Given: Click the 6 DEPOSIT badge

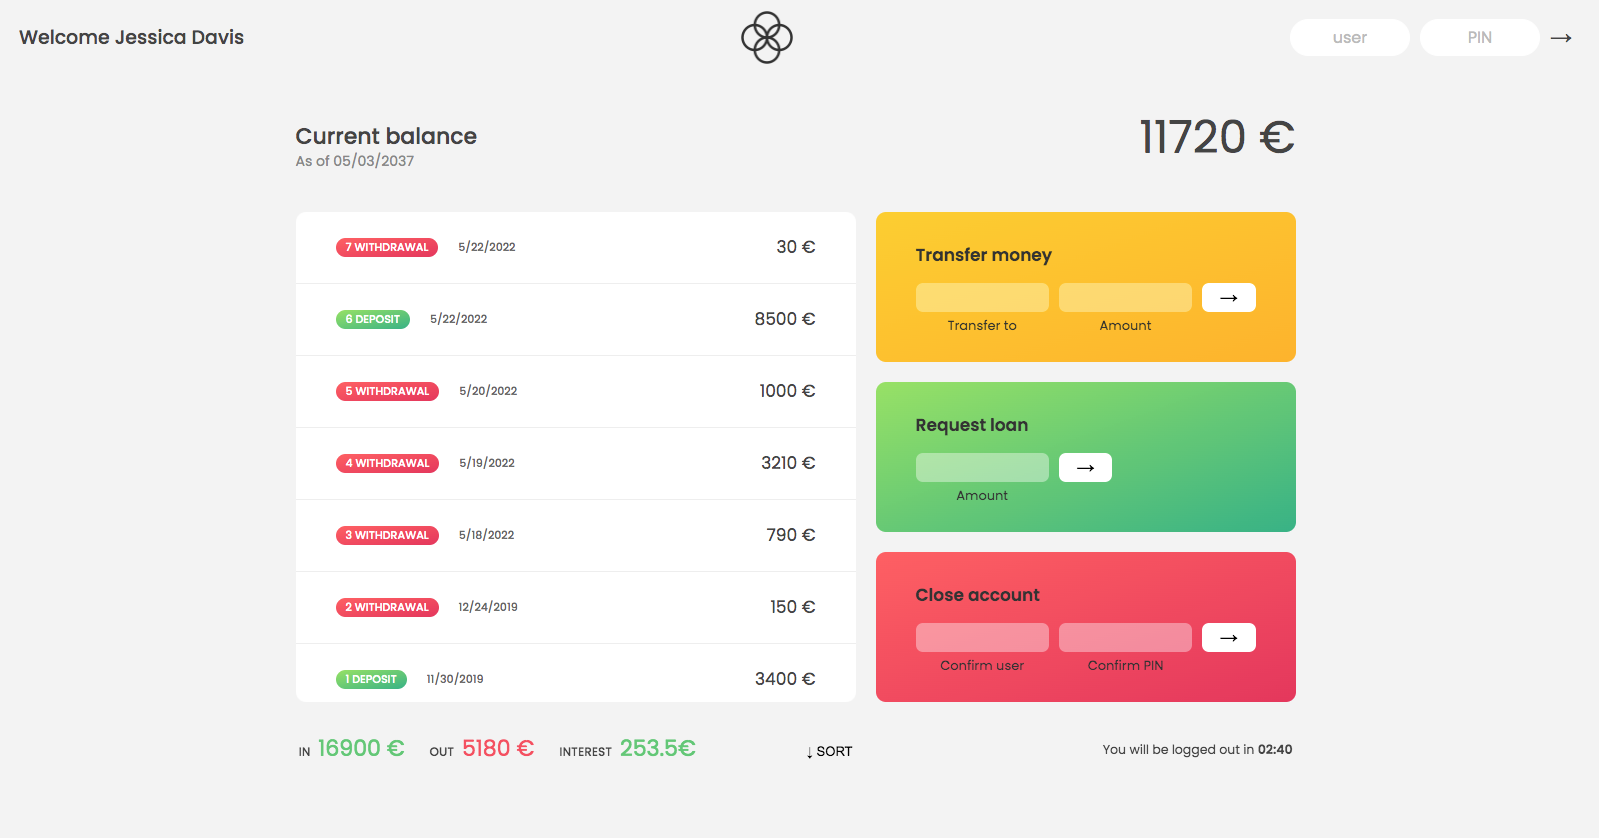Looking at the screenshot, I should (373, 319).
